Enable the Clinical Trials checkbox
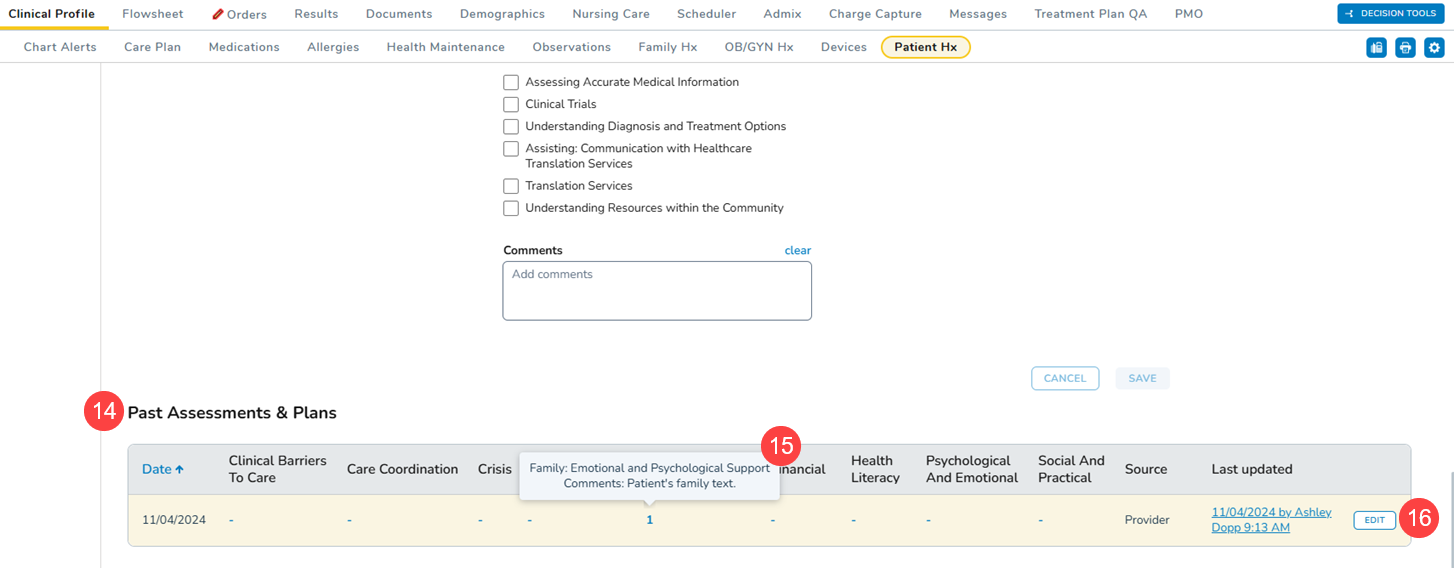 (x=511, y=104)
